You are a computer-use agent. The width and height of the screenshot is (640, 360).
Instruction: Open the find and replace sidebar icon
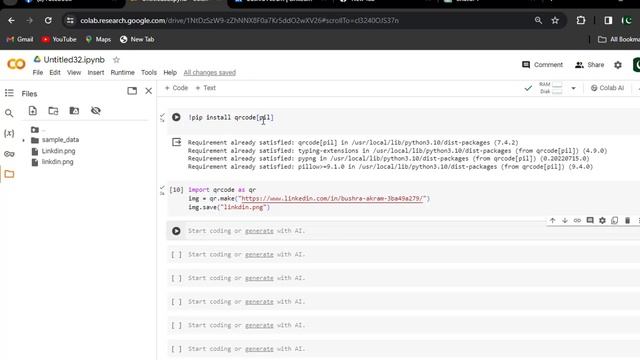coord(9,113)
